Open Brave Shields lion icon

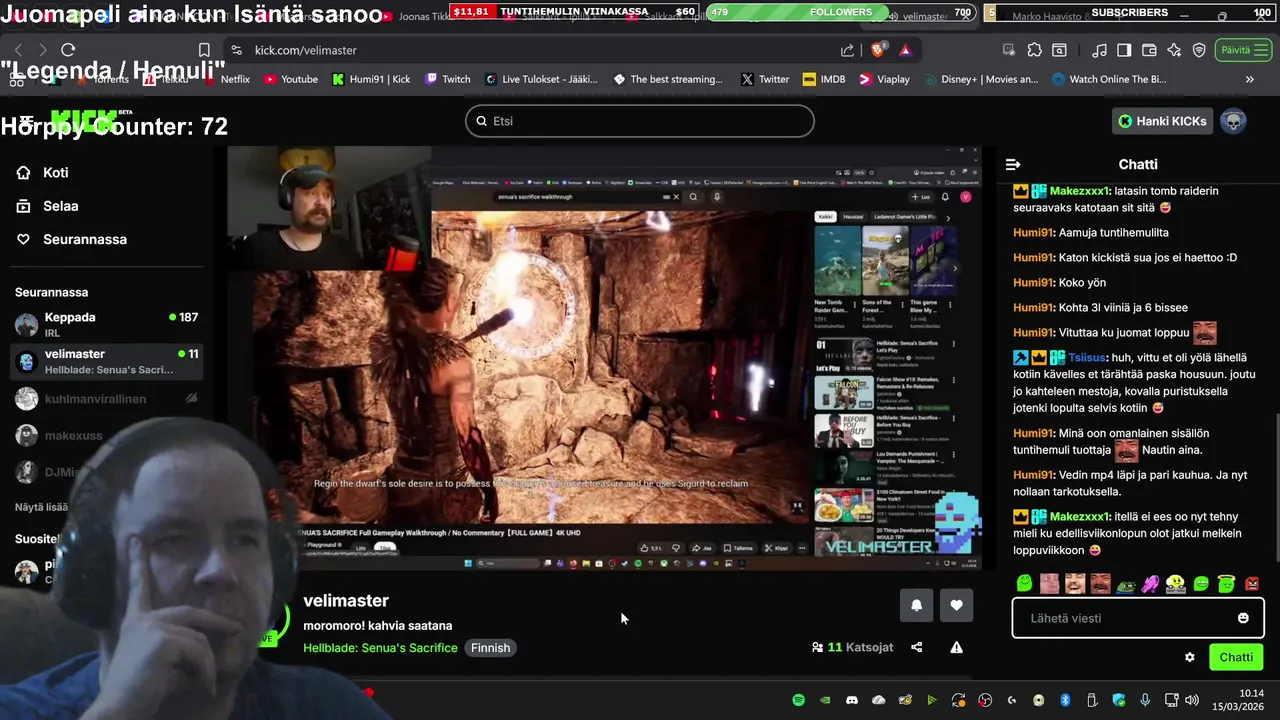click(x=877, y=50)
